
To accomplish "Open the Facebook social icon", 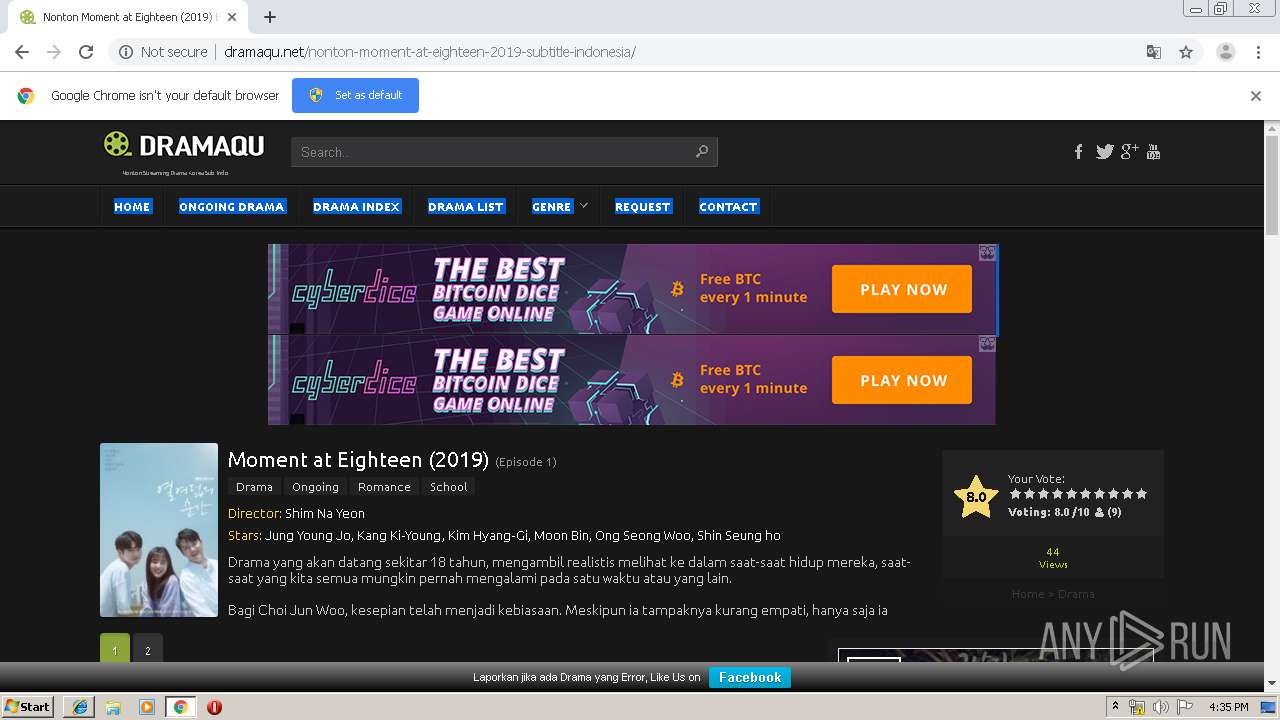I will tap(1078, 152).
